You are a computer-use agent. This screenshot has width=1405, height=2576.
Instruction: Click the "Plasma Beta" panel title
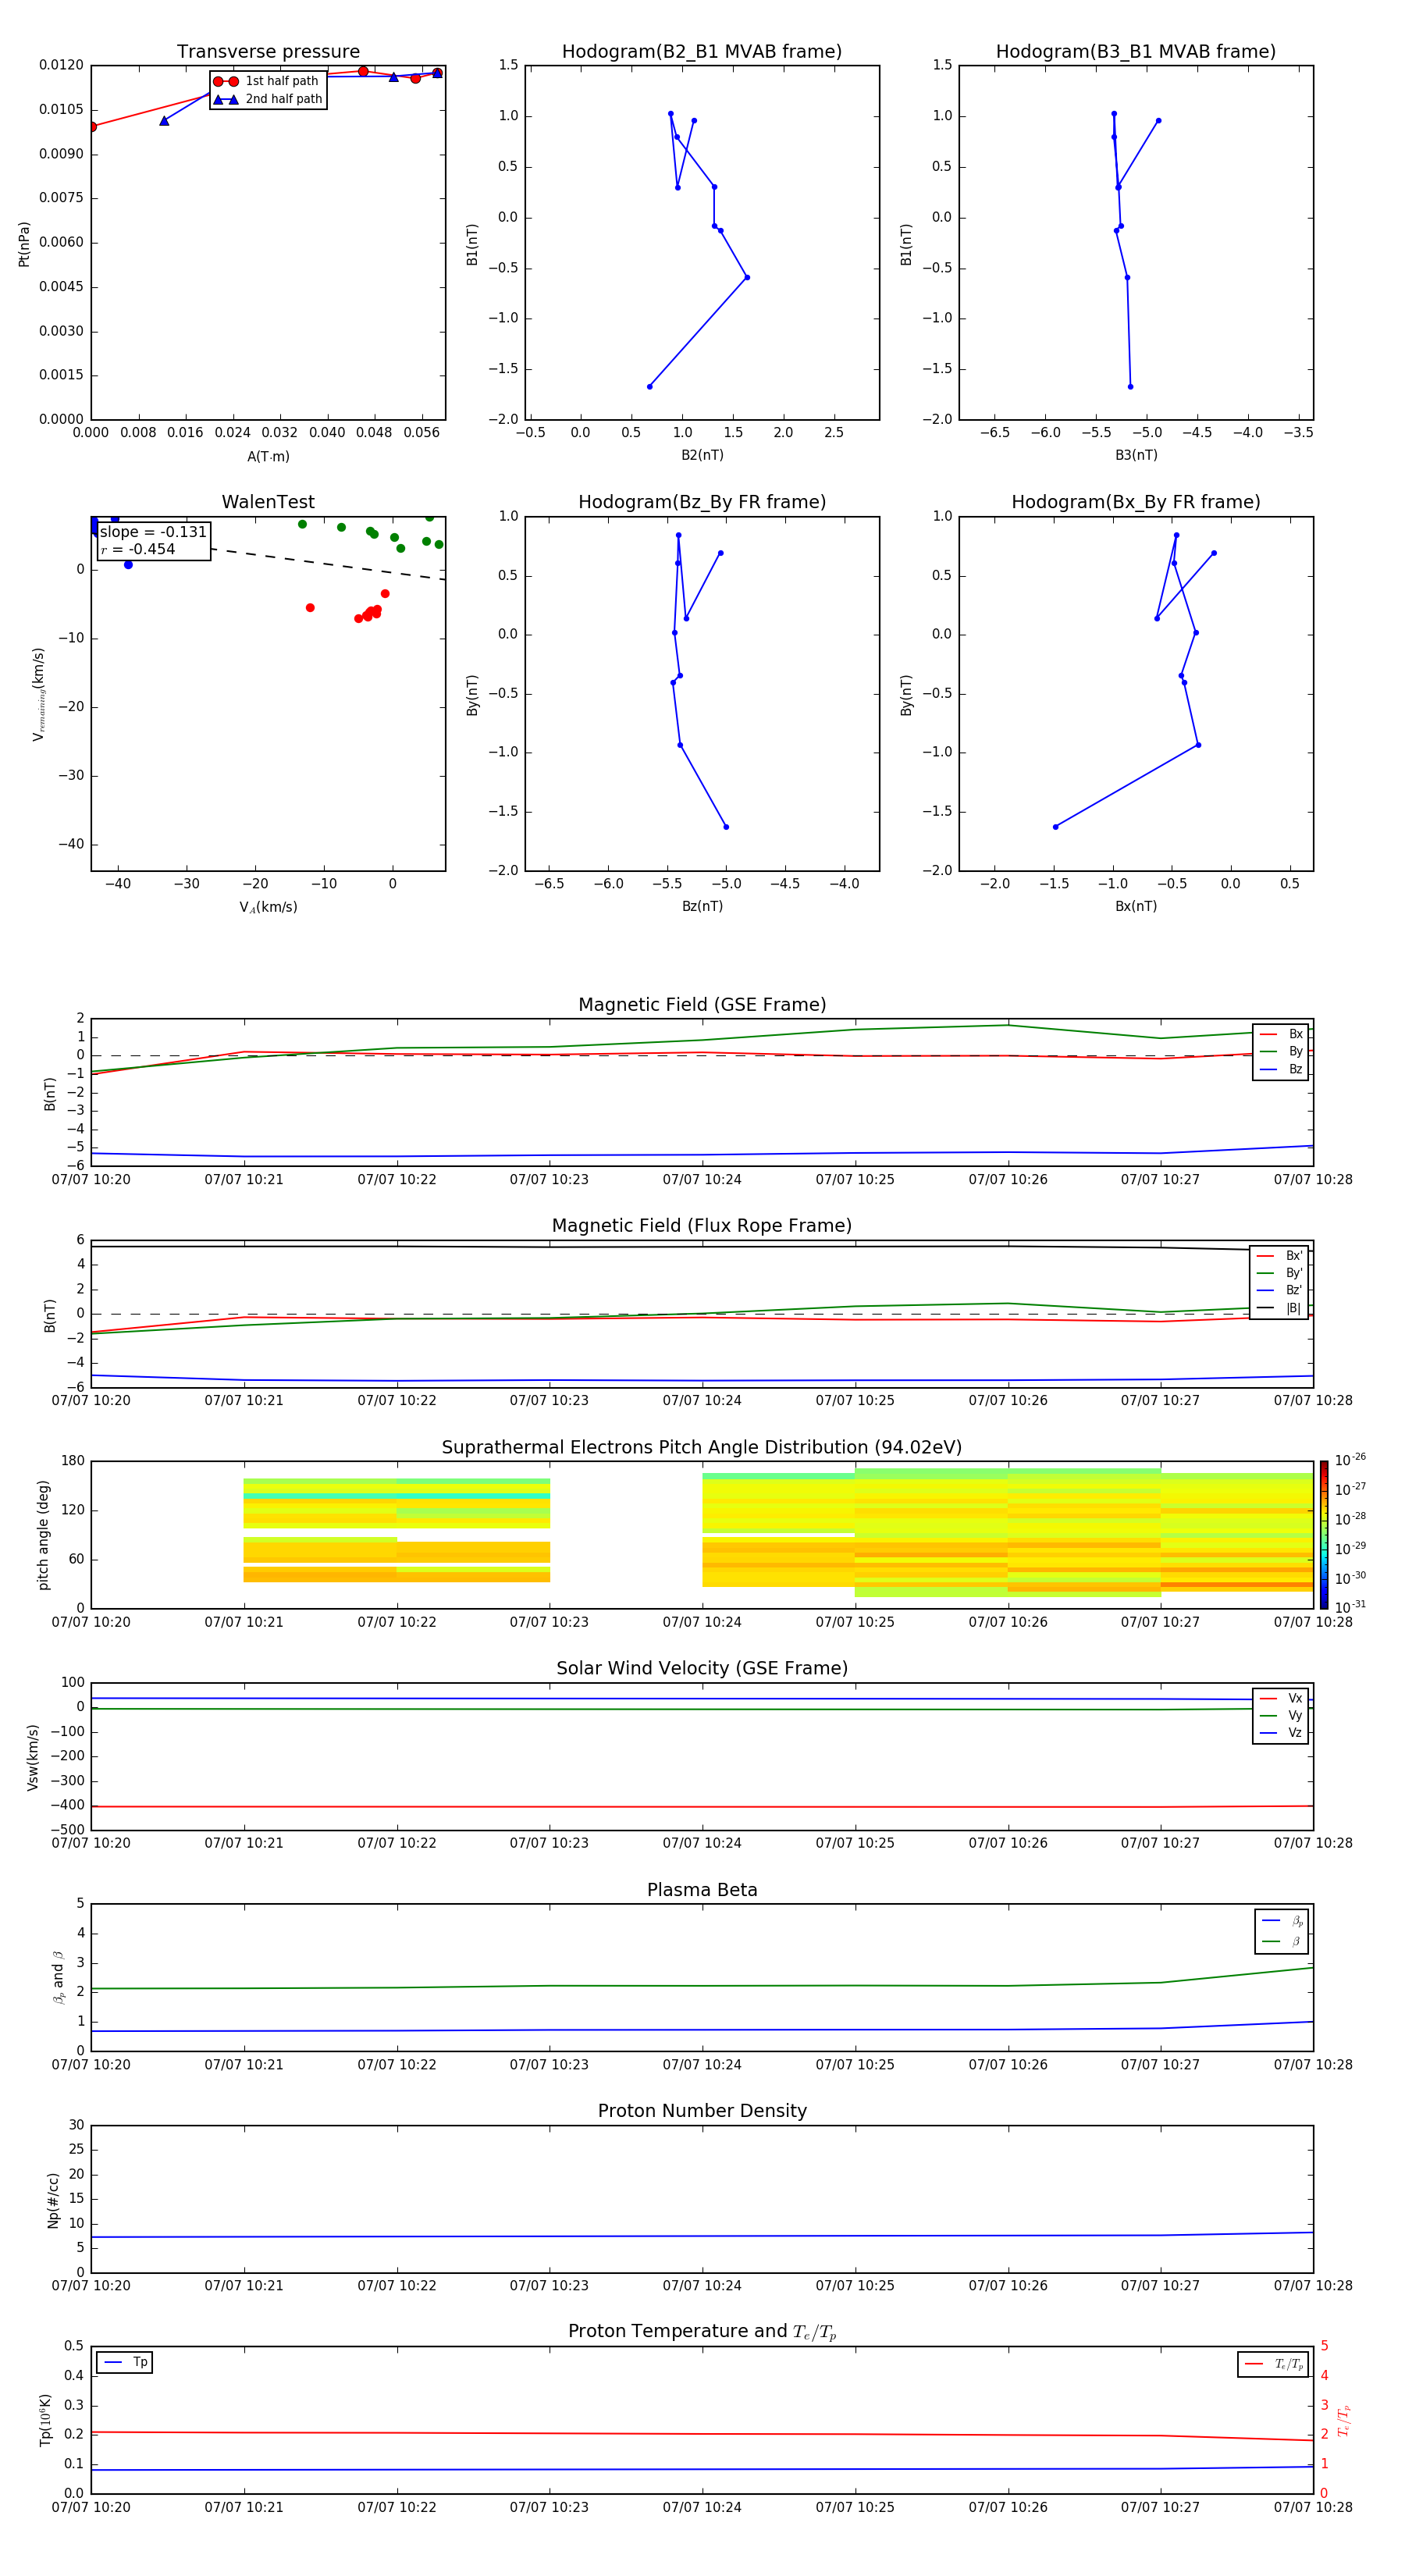(702, 1890)
